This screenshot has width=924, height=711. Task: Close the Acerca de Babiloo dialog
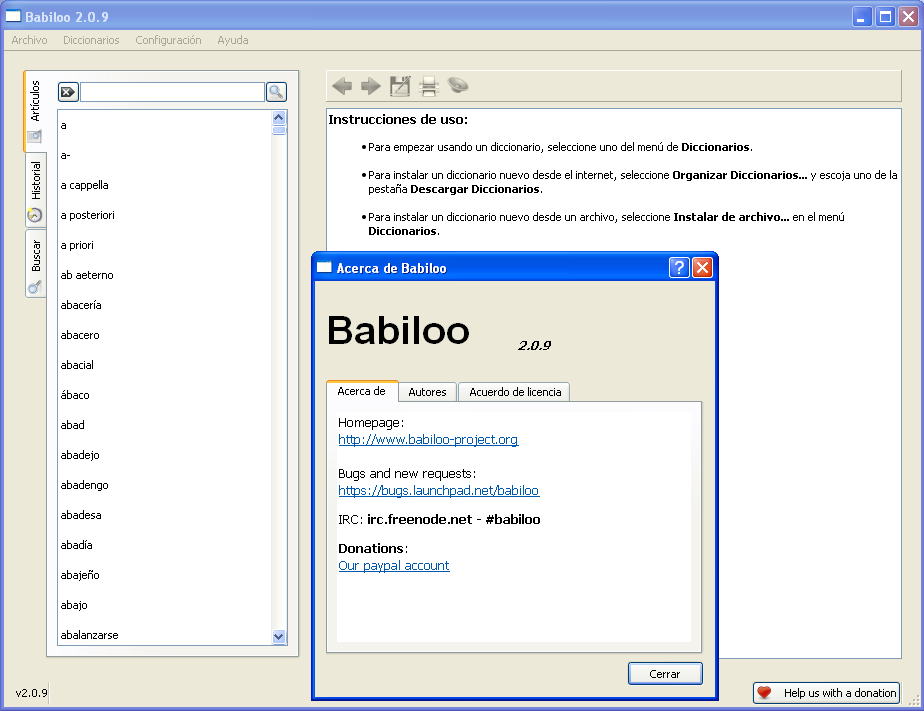(702, 268)
